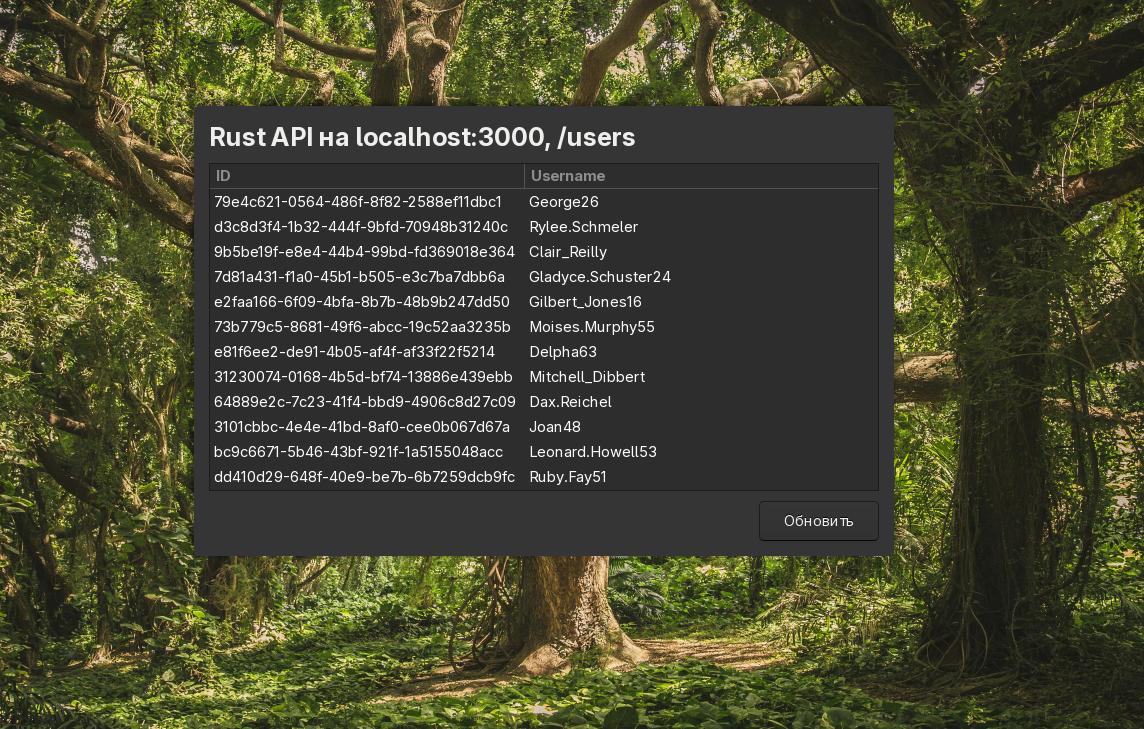The width and height of the screenshot is (1144, 729).
Task: Click username Dax.Reichel
Action: tap(570, 401)
